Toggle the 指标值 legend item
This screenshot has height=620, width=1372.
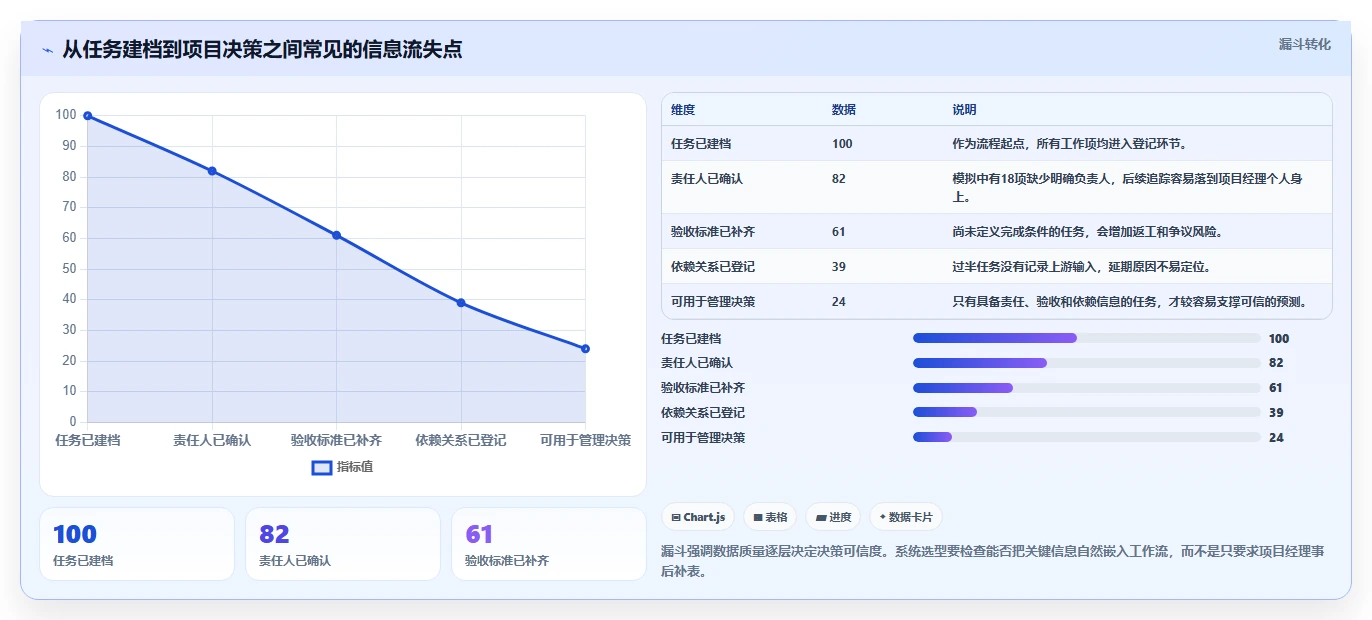342,467
